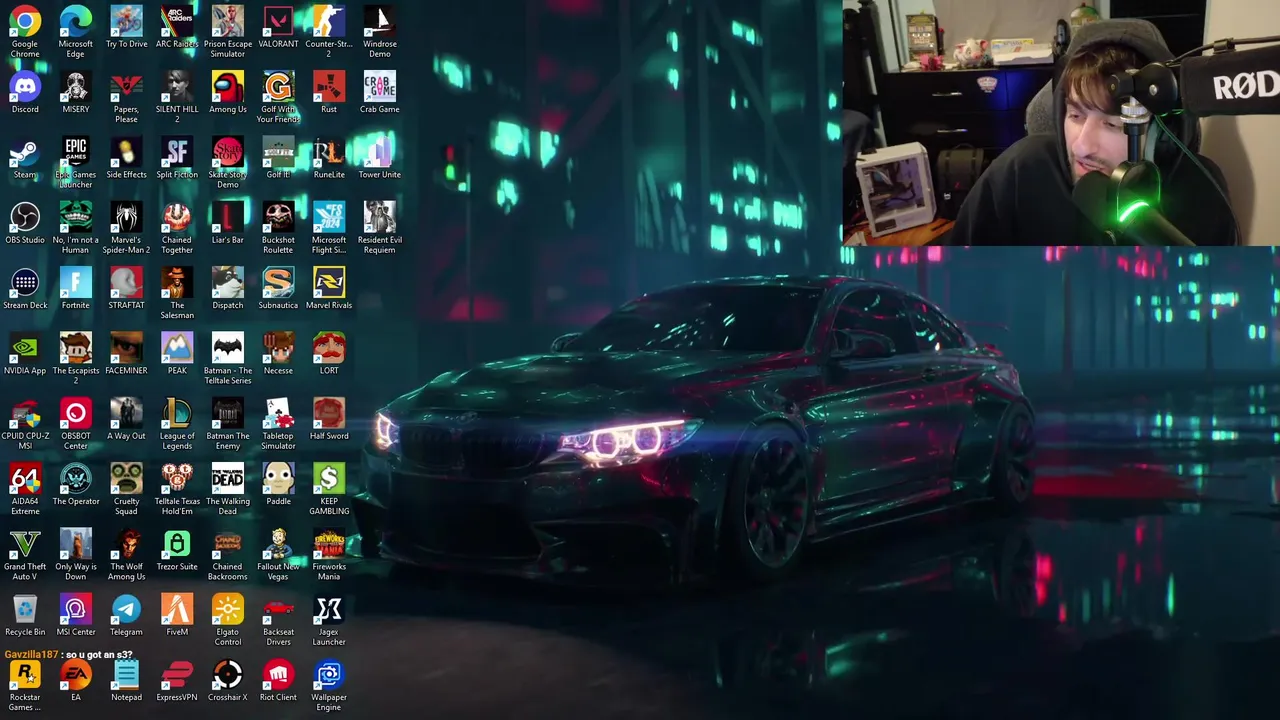Viewport: 1280px width, 720px height.
Task: Open the NVIDIA App icon
Action: 25,348
